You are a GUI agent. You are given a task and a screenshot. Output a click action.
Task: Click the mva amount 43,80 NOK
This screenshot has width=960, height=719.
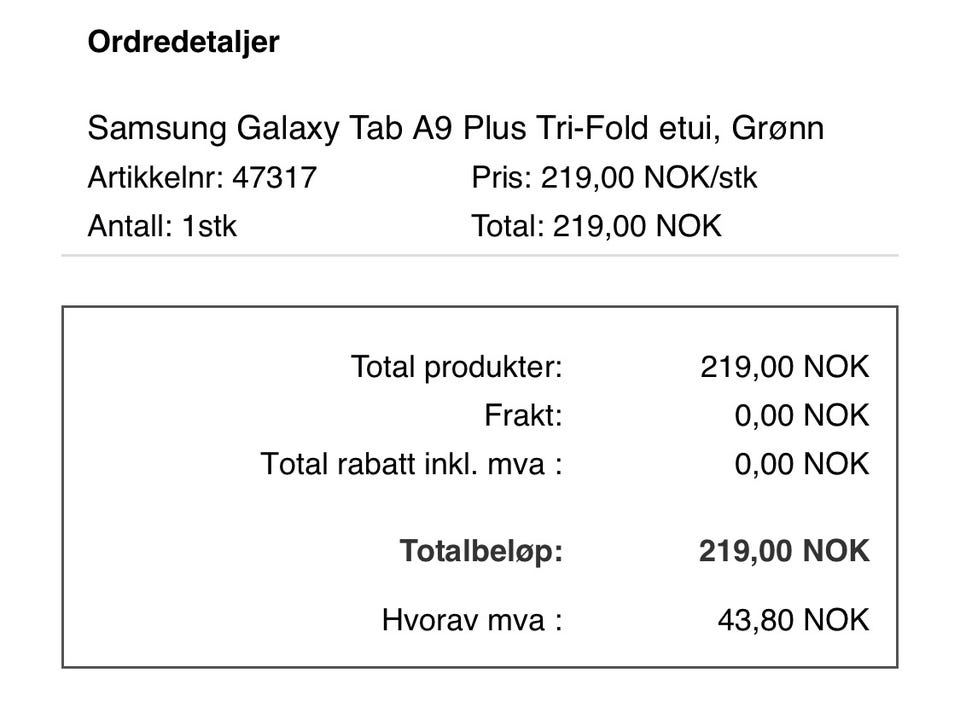(793, 620)
